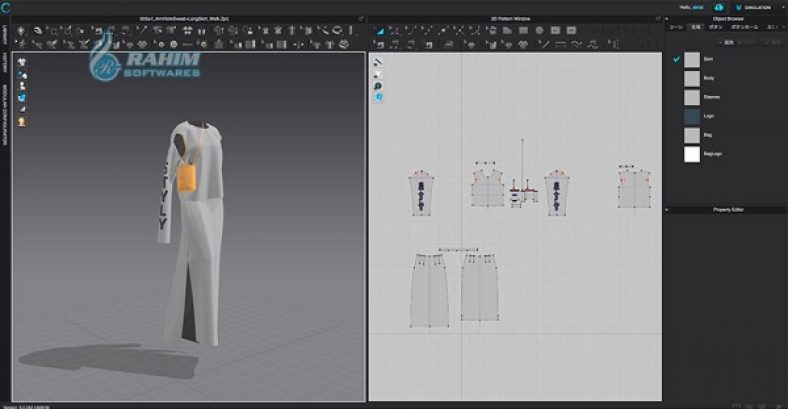Select the rectangle pattern tool in 2D toolbar

(x=525, y=31)
